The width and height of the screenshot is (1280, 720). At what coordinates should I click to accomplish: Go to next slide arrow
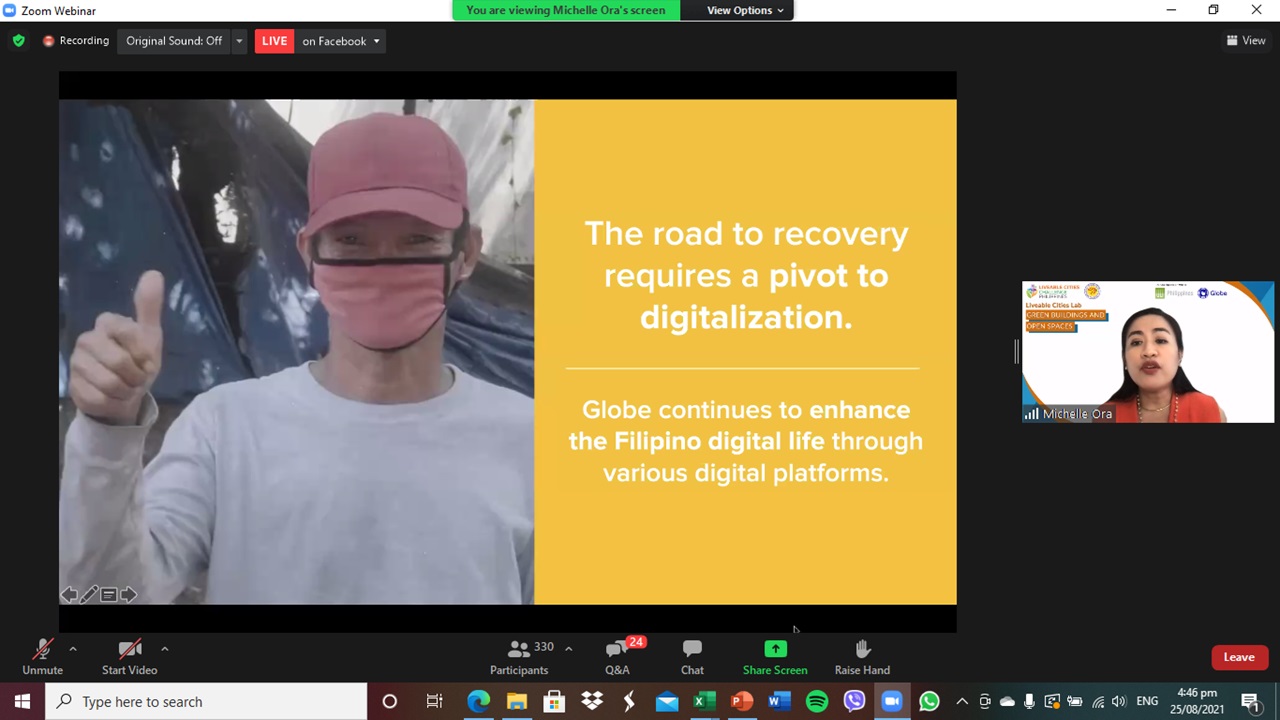pos(128,595)
